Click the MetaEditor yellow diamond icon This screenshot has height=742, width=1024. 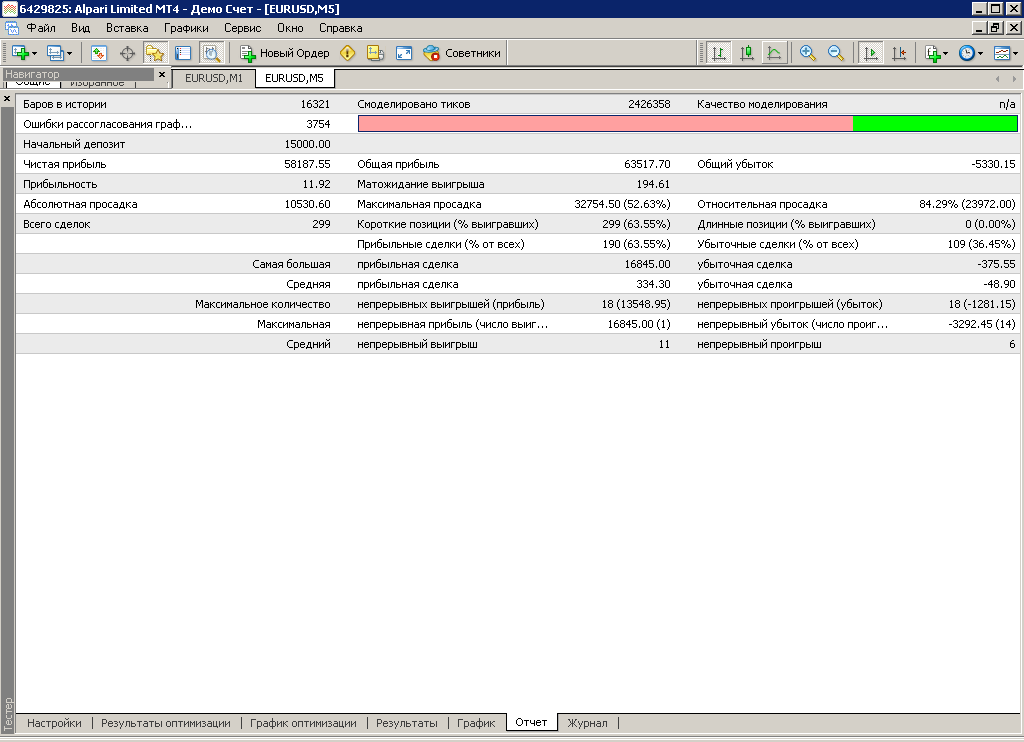[x=348, y=53]
